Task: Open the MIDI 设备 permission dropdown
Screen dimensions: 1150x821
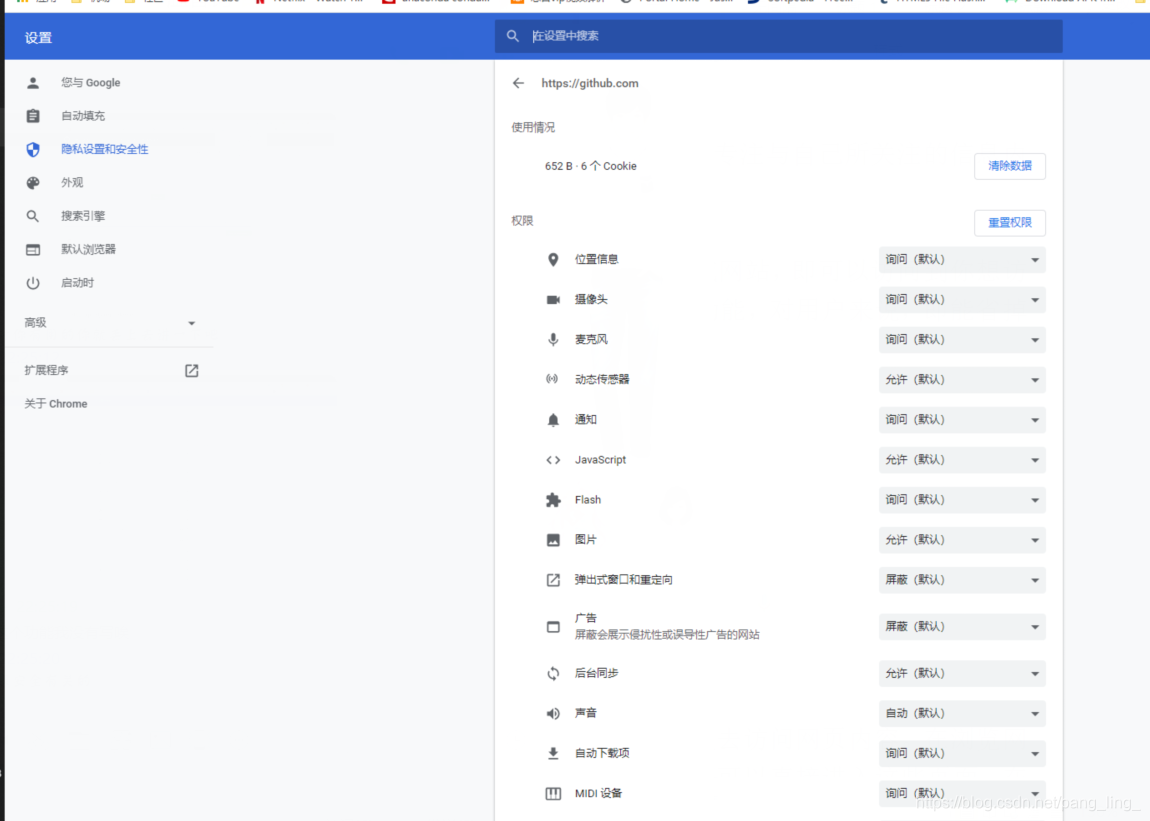Action: [962, 794]
